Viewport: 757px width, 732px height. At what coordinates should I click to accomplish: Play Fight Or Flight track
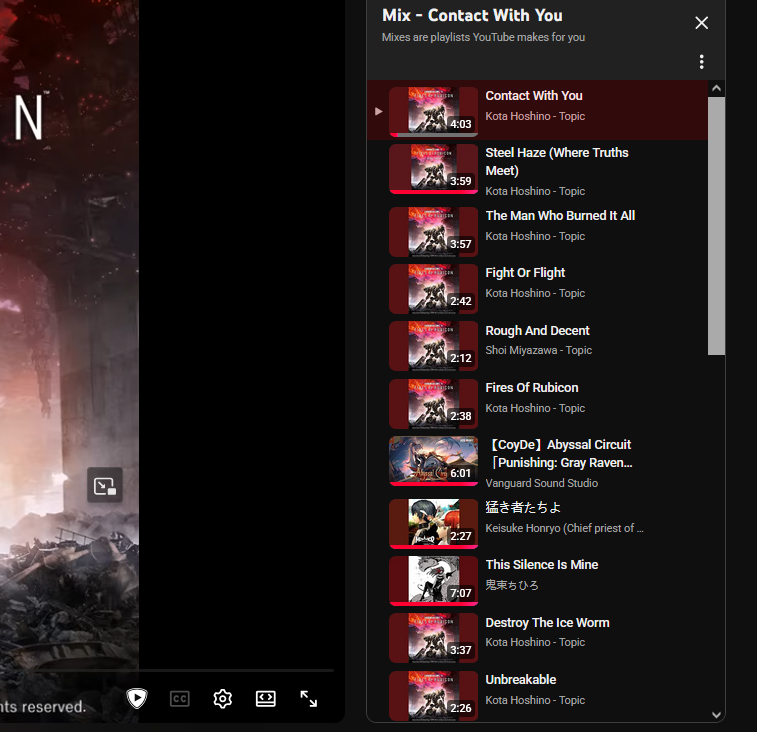click(x=525, y=273)
